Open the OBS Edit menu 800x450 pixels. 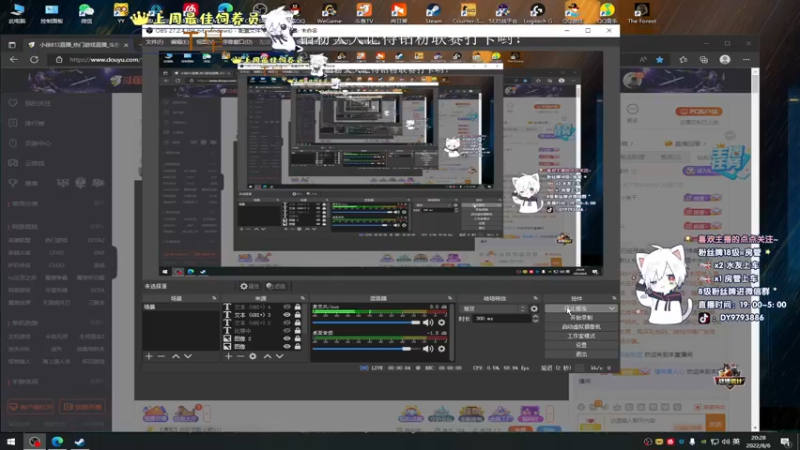pyautogui.click(x=179, y=42)
